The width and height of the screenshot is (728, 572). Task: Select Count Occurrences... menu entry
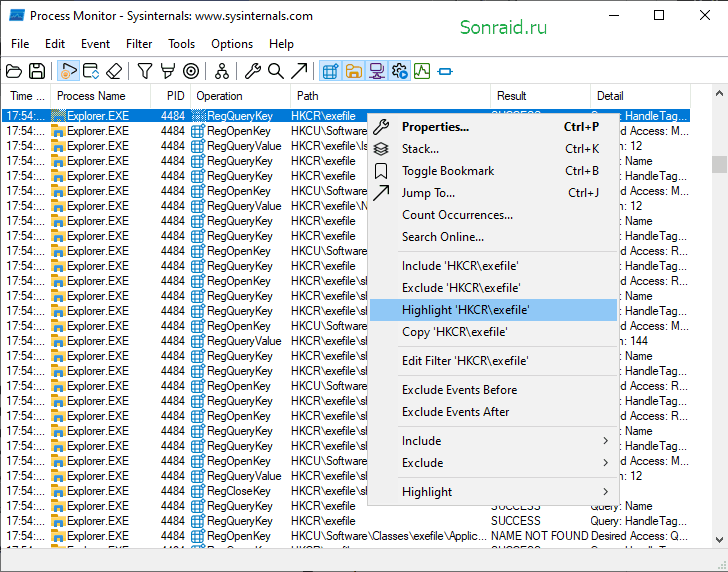point(493,215)
